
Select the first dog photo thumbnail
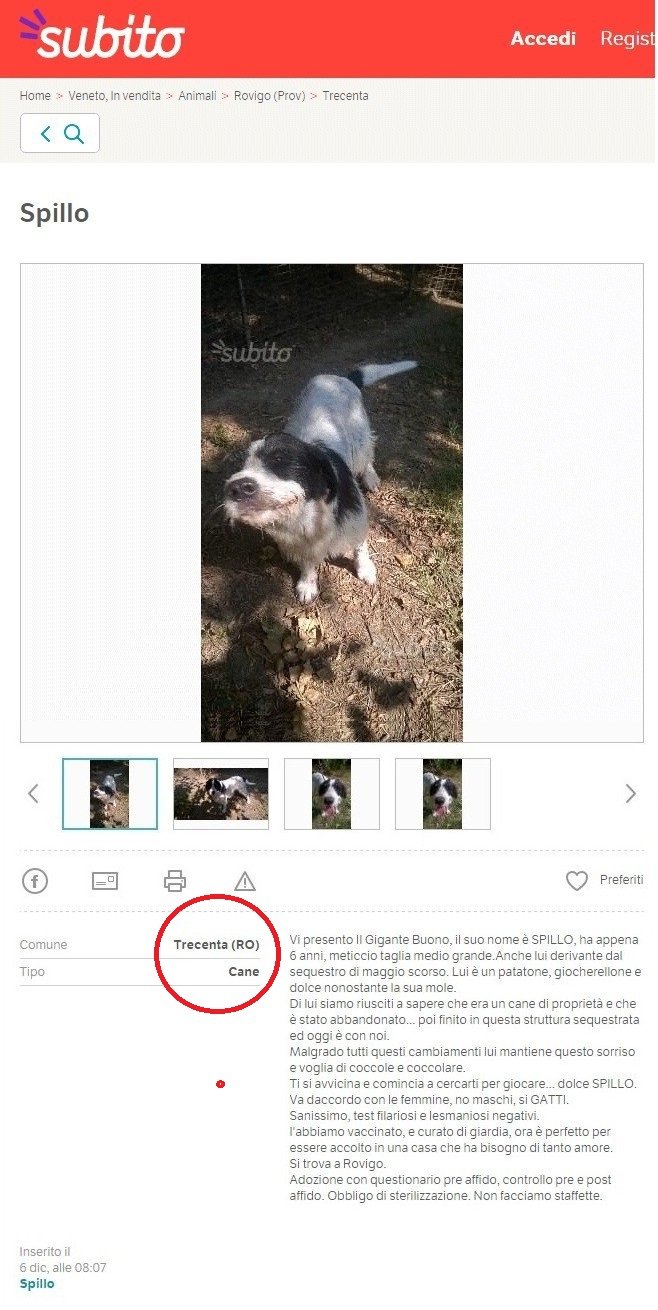[110, 794]
